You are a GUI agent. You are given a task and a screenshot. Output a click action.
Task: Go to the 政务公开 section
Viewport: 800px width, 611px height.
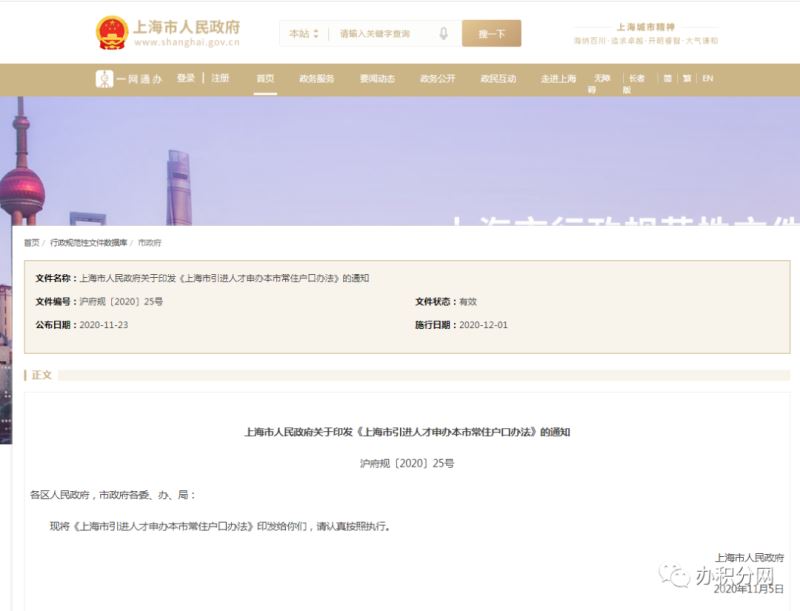(437, 78)
